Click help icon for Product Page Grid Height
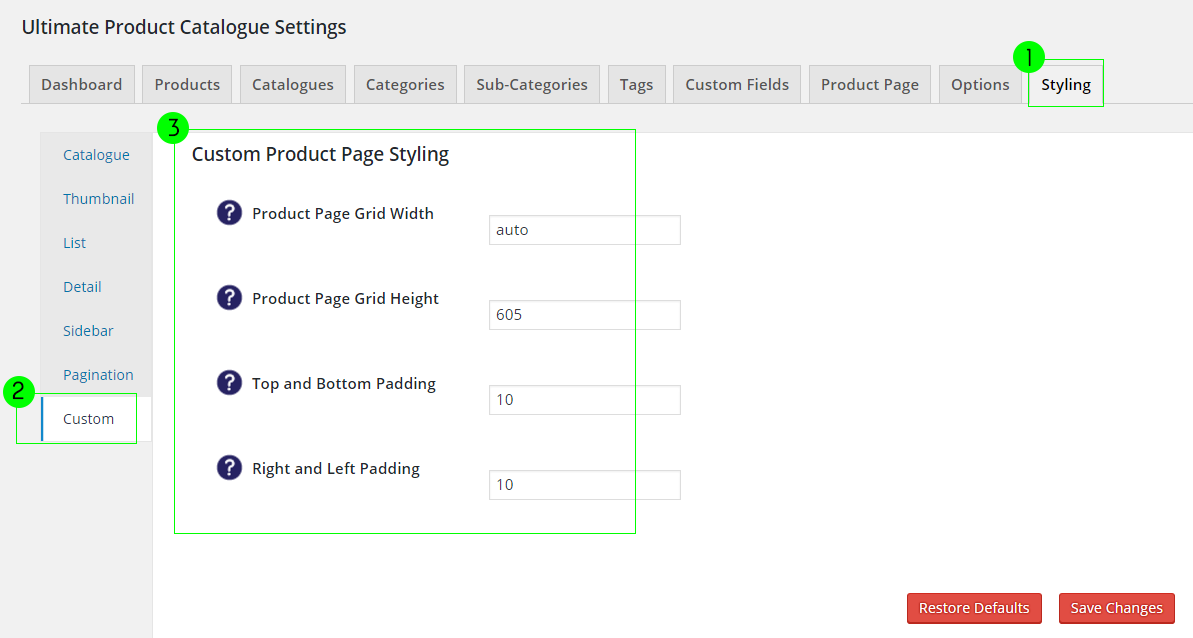Viewport: 1193px width, 638px height. (x=229, y=298)
